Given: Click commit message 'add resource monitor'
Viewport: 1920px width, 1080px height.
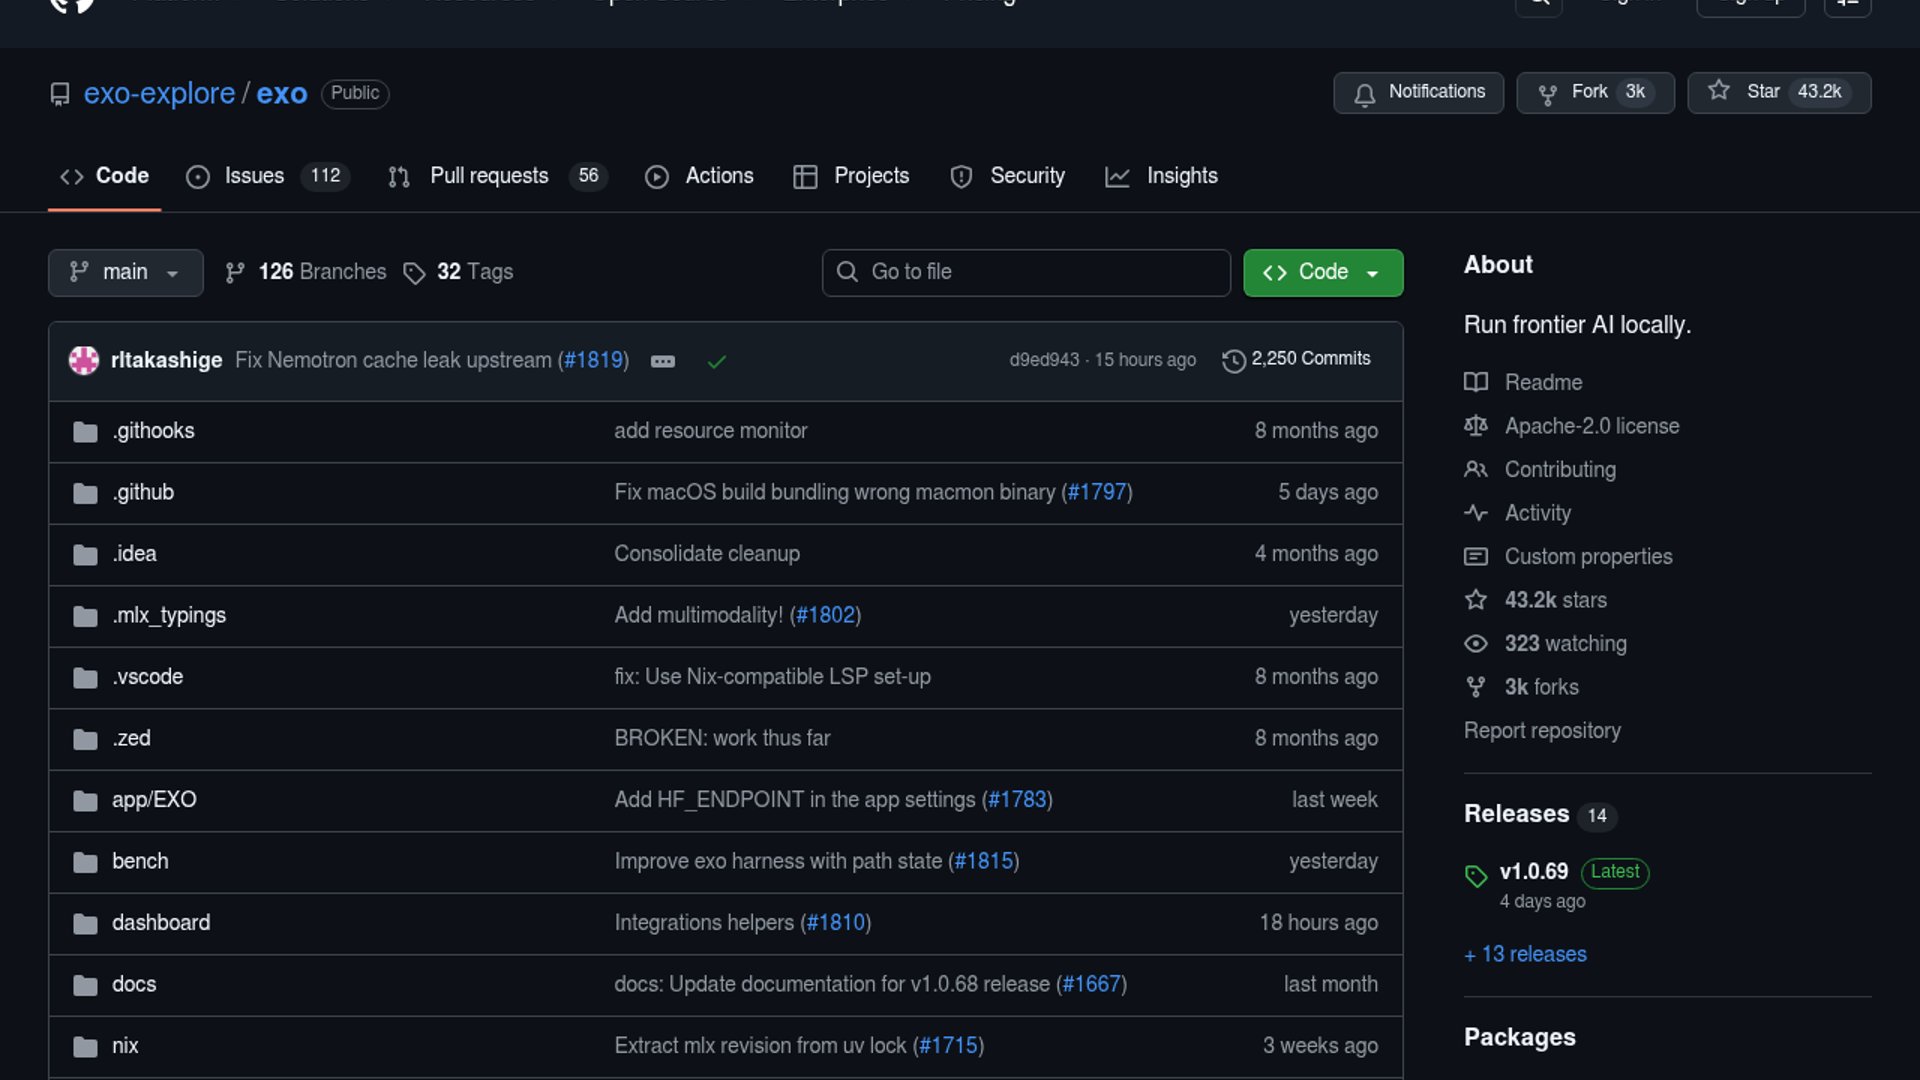Looking at the screenshot, I should (711, 431).
